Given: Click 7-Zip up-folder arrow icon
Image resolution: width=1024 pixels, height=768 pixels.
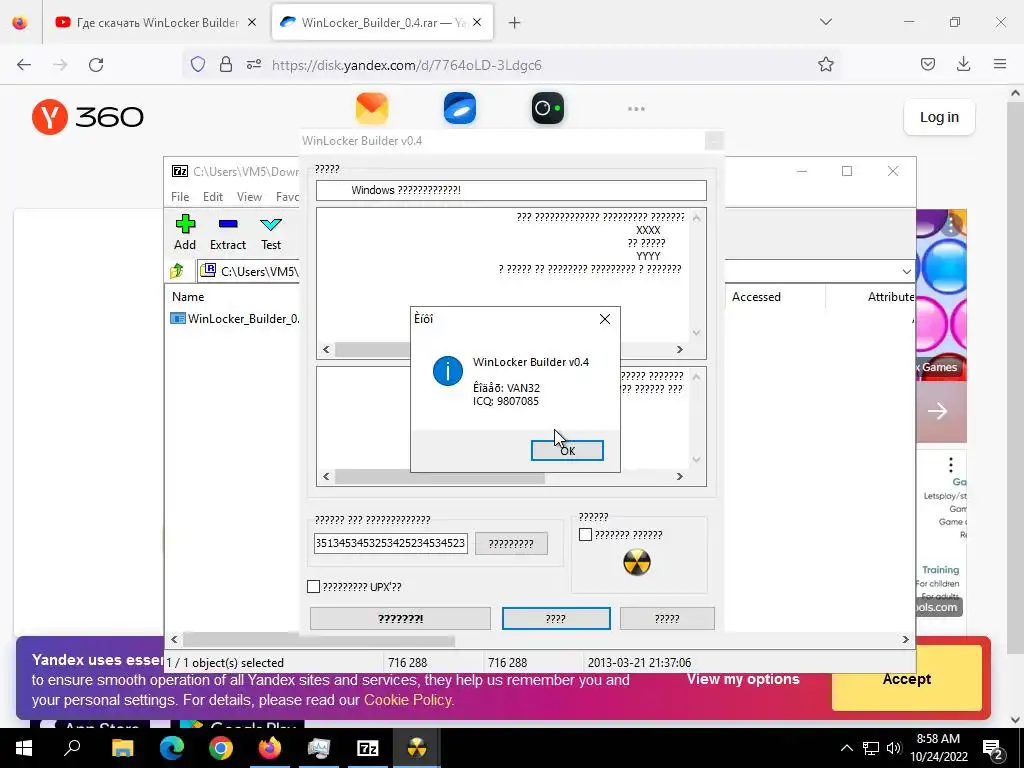Looking at the screenshot, I should [176, 270].
